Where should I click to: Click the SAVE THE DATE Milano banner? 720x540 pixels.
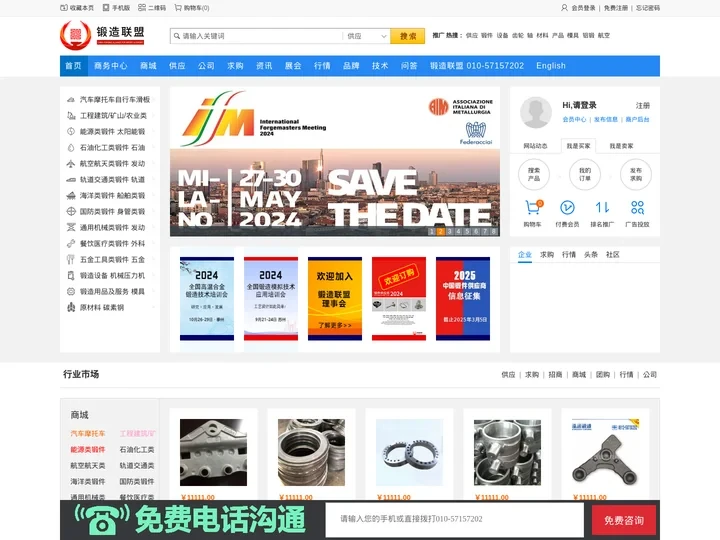[x=335, y=162]
